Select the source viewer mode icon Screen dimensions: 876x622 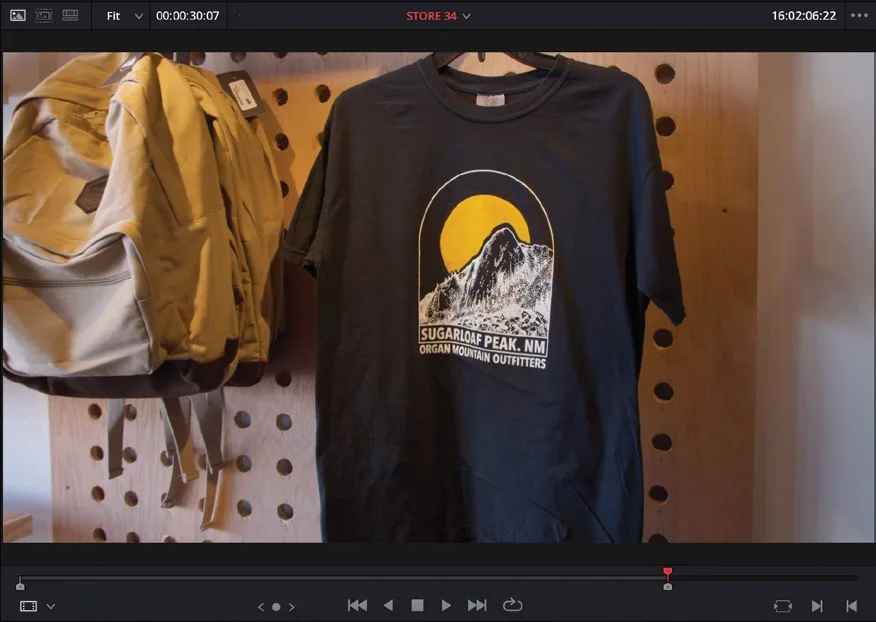(18, 16)
